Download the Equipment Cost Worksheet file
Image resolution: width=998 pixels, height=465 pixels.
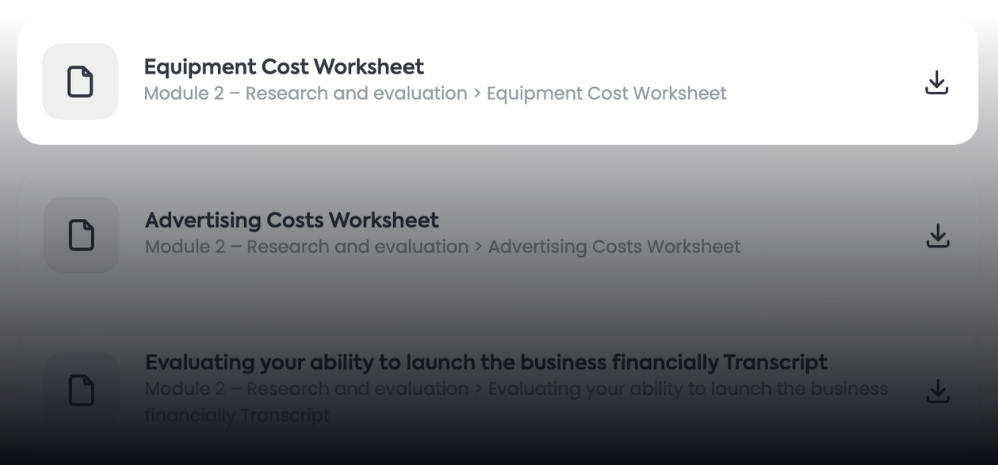pos(936,83)
